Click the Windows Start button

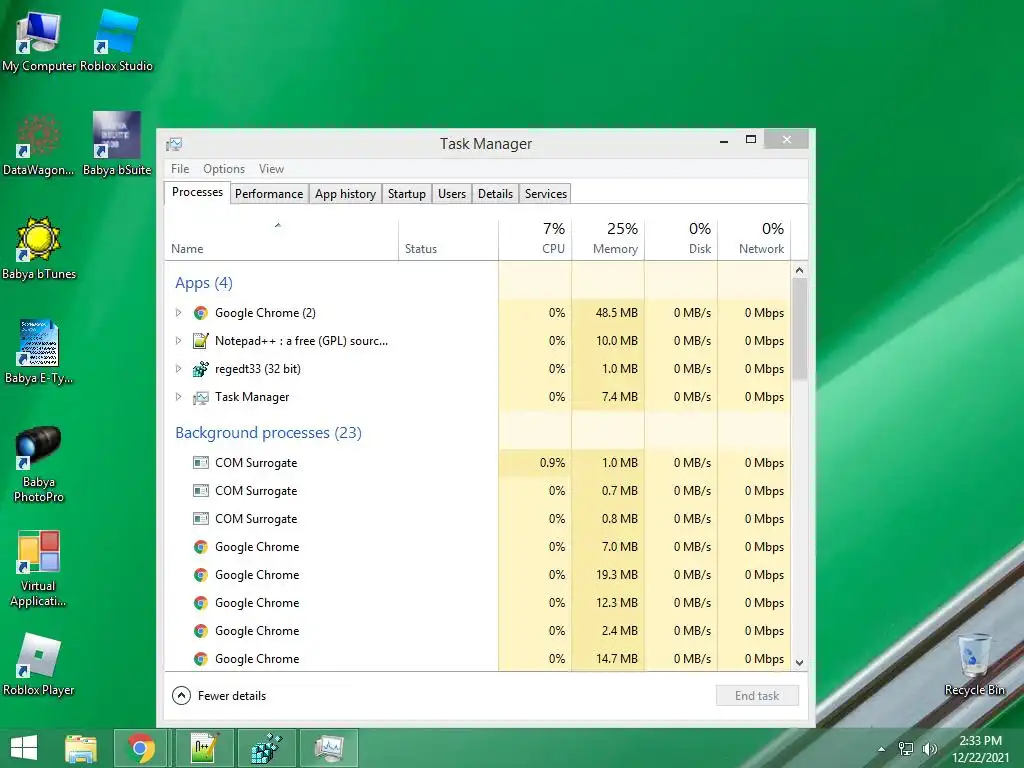tap(24, 748)
